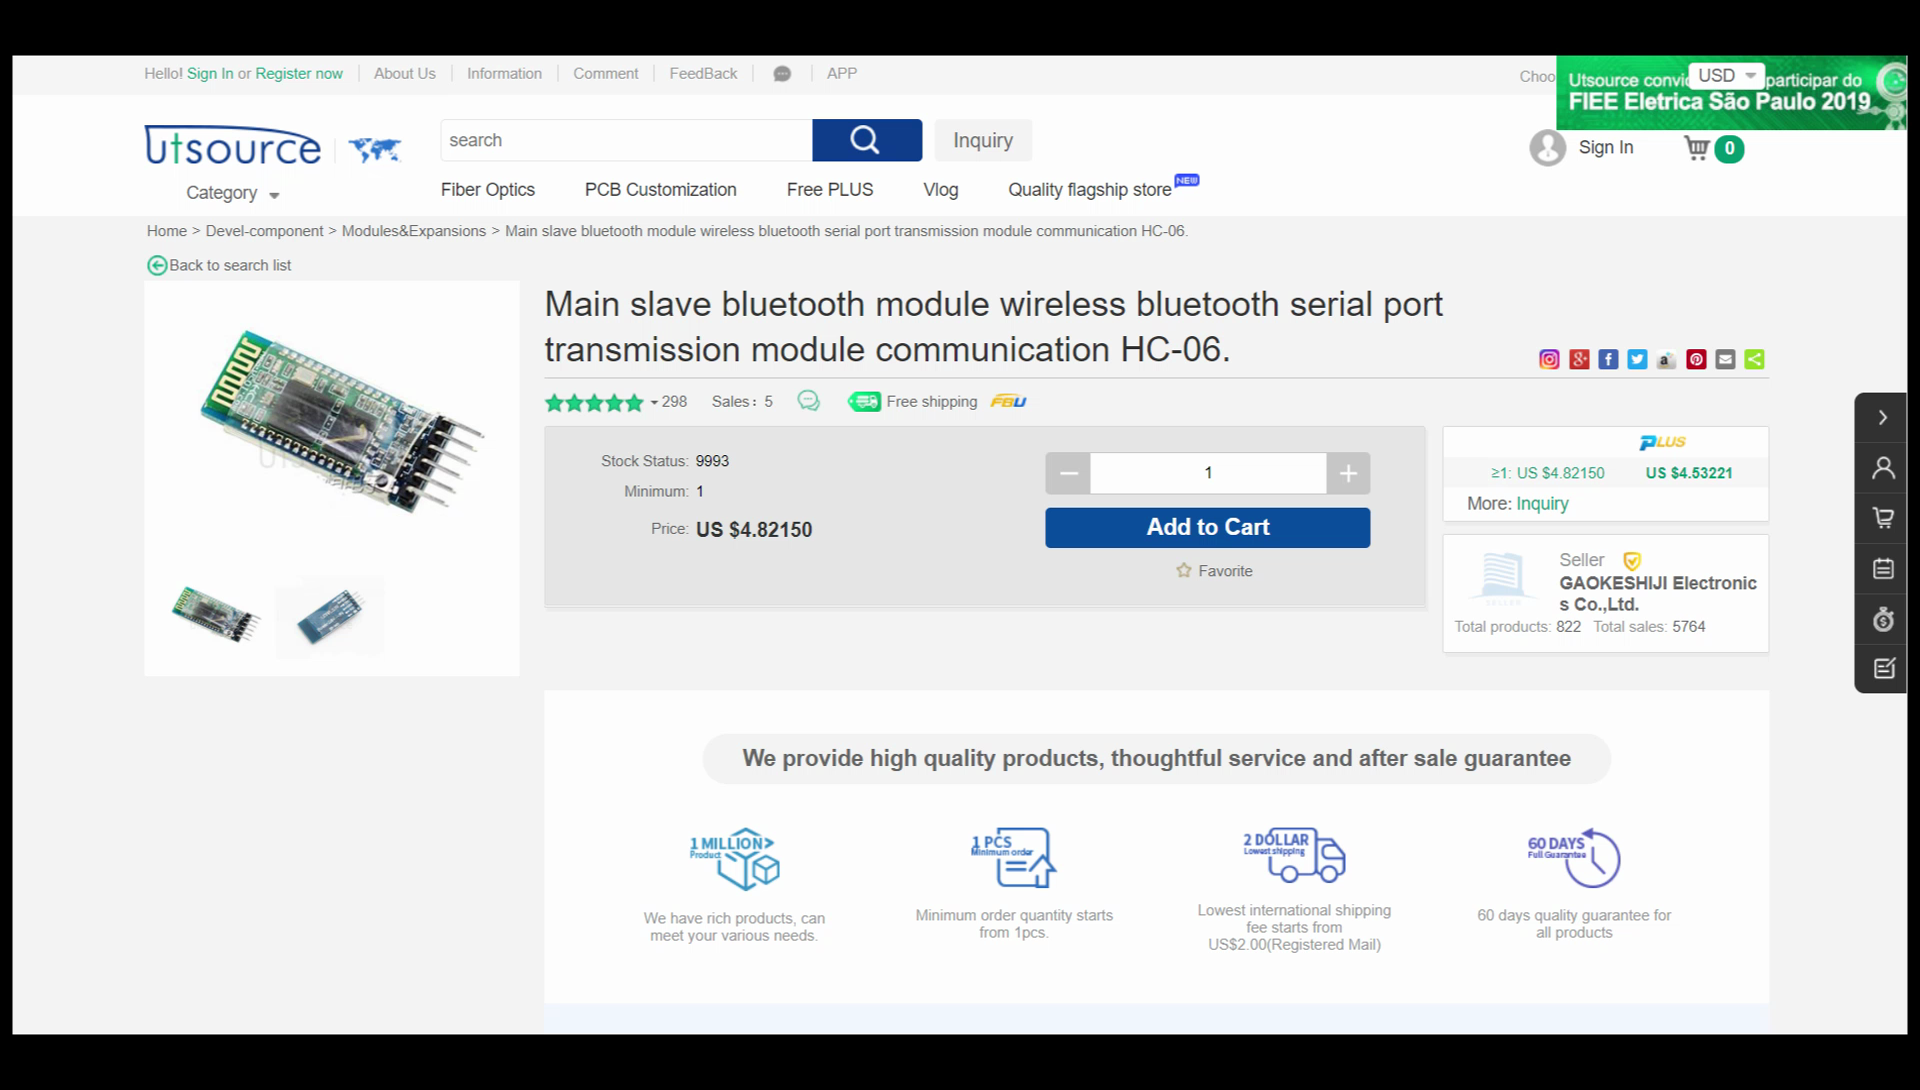Image resolution: width=1920 pixels, height=1090 pixels.
Task: Share product on Instagram
Action: tap(1549, 360)
